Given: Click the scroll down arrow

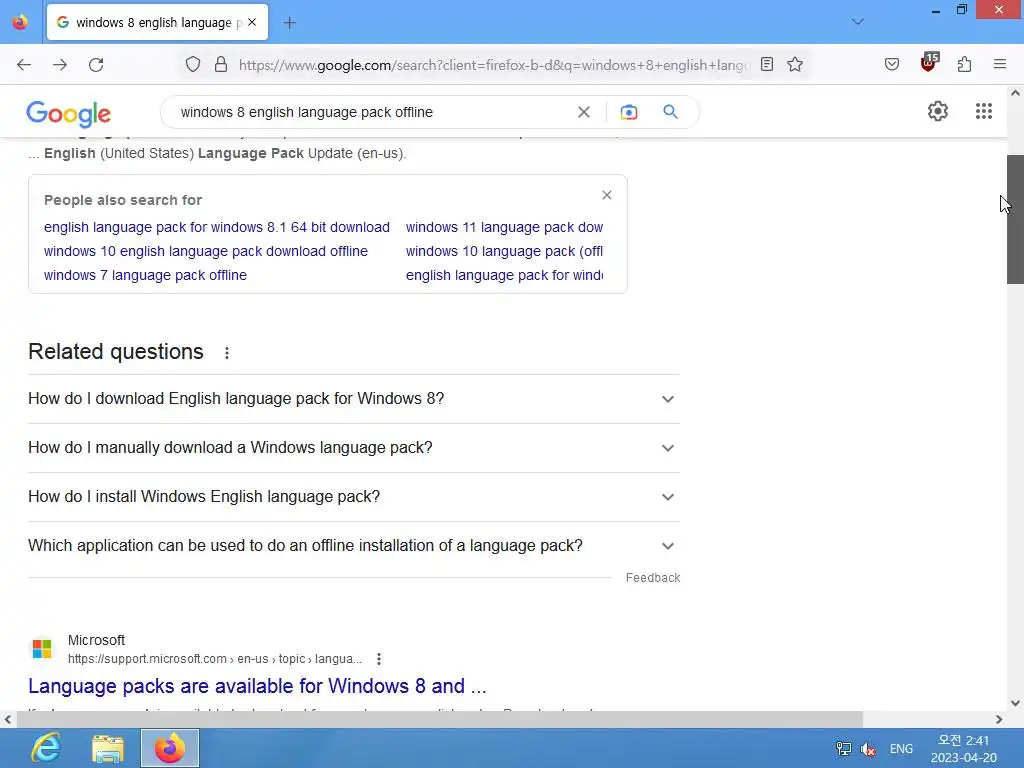Looking at the screenshot, I should pyautogui.click(x=1015, y=703).
